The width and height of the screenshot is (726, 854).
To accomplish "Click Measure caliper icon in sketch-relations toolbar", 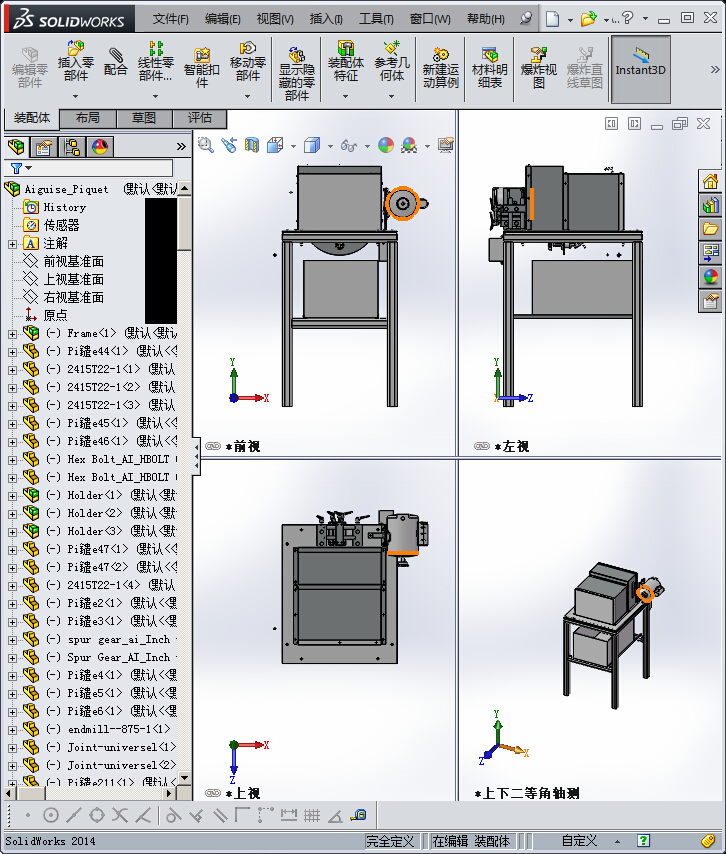I will click(x=358, y=815).
